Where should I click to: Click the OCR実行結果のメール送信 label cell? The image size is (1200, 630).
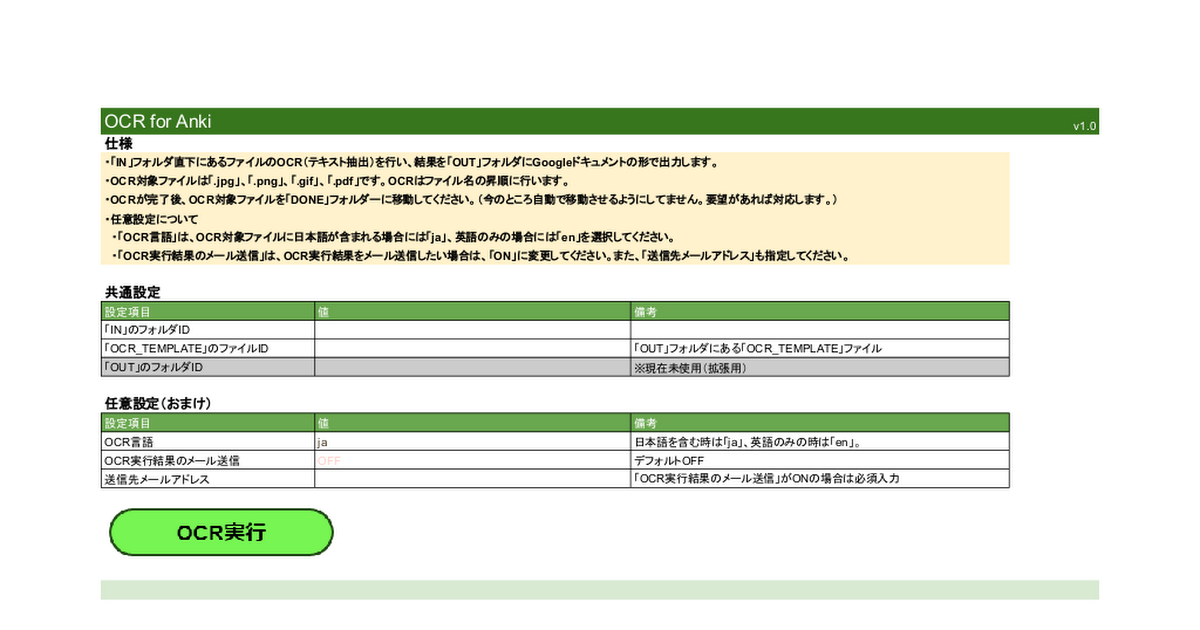click(x=207, y=460)
